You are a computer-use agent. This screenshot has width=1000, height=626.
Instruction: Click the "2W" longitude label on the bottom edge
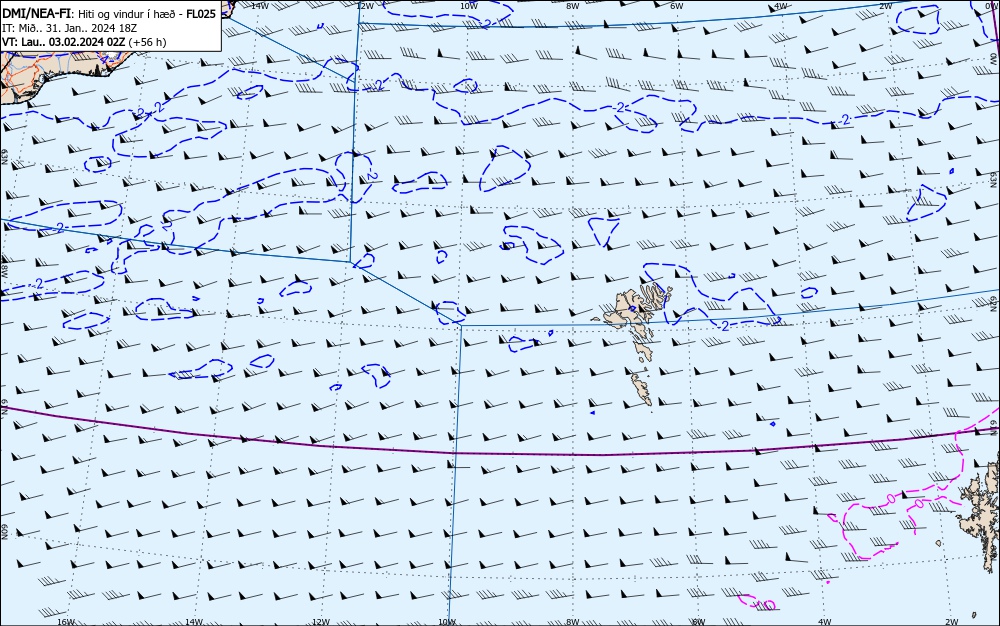tap(951, 622)
